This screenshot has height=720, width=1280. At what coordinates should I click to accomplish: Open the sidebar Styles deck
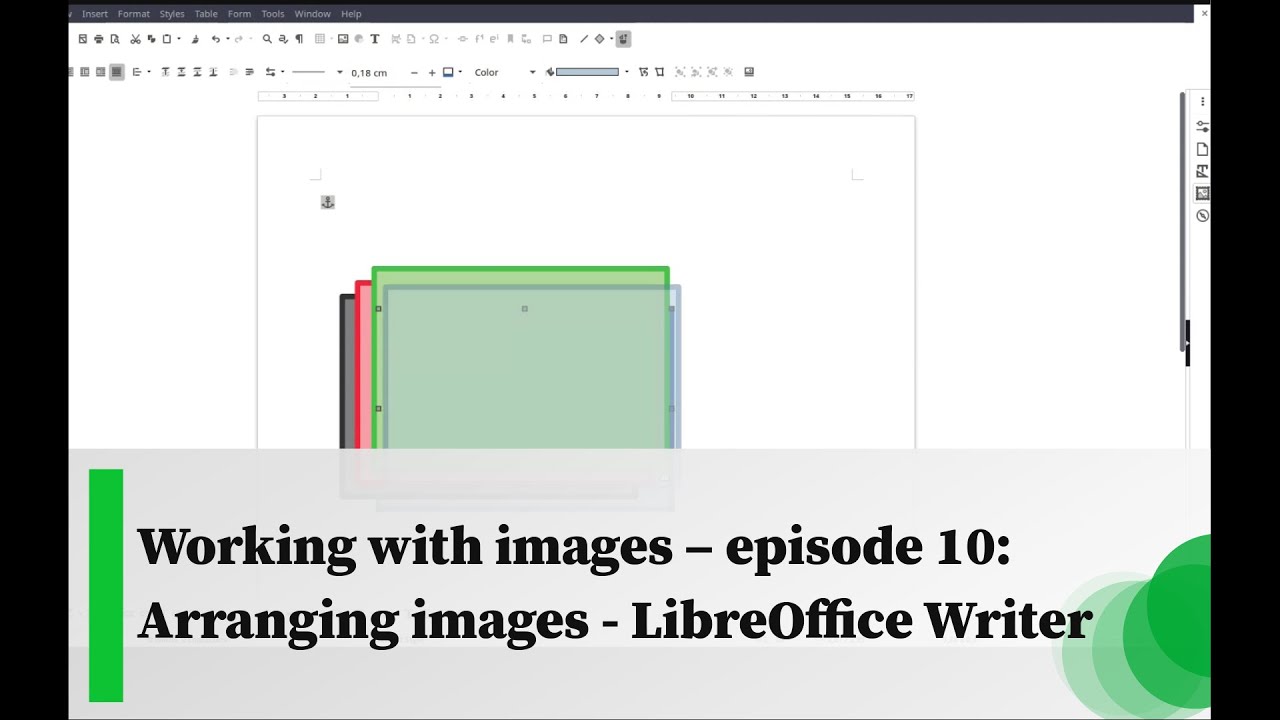[x=1203, y=171]
